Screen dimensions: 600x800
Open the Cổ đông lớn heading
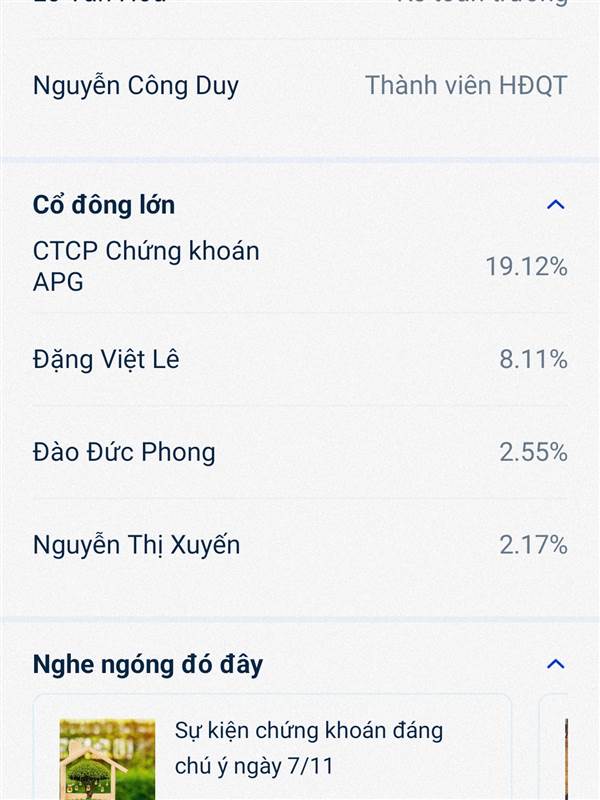[104, 205]
